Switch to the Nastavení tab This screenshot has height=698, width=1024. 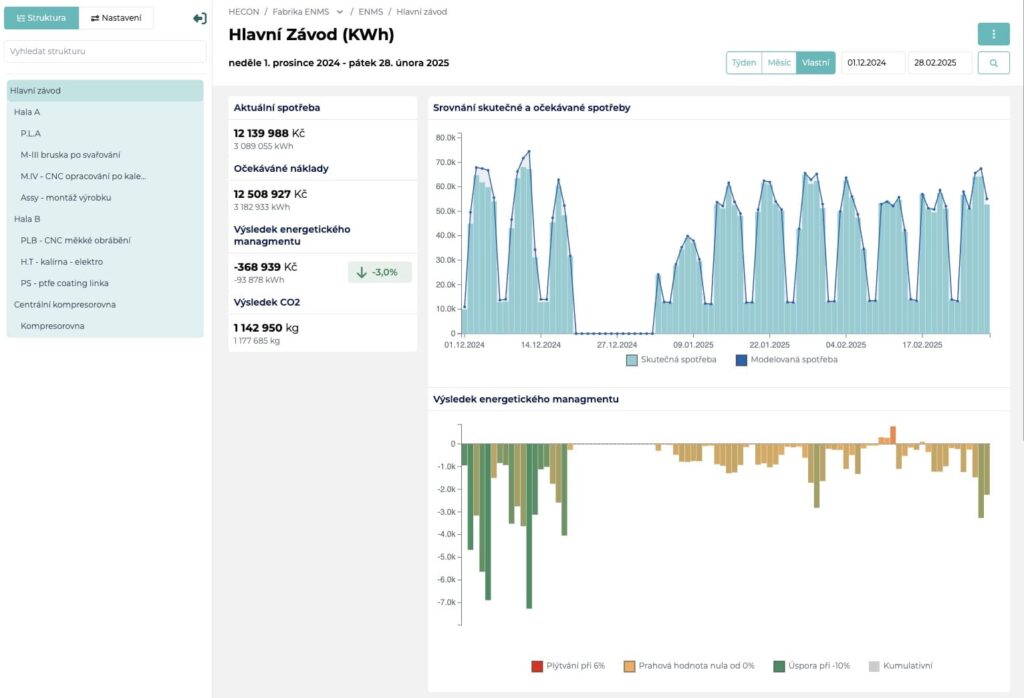[116, 18]
